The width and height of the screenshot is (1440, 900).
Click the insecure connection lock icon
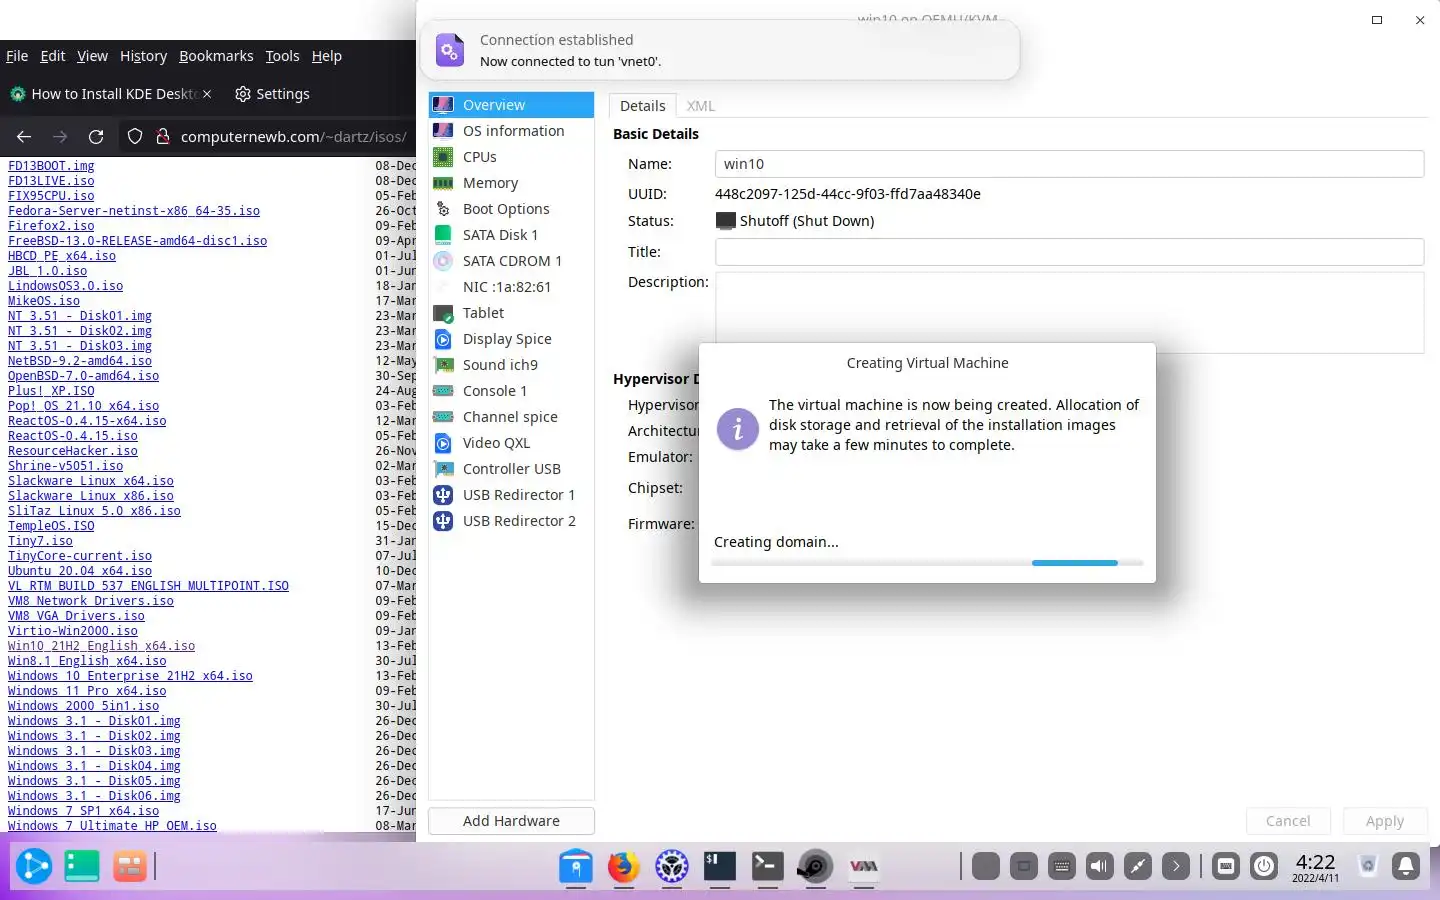coord(162,136)
